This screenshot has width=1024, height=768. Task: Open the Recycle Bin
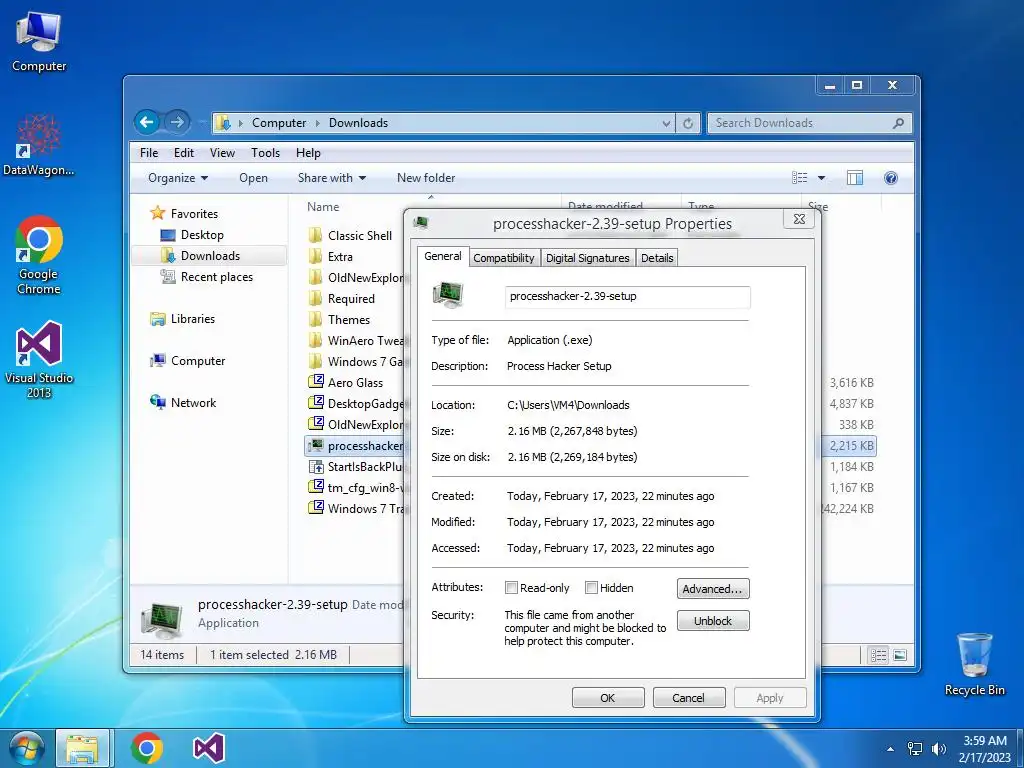974,664
